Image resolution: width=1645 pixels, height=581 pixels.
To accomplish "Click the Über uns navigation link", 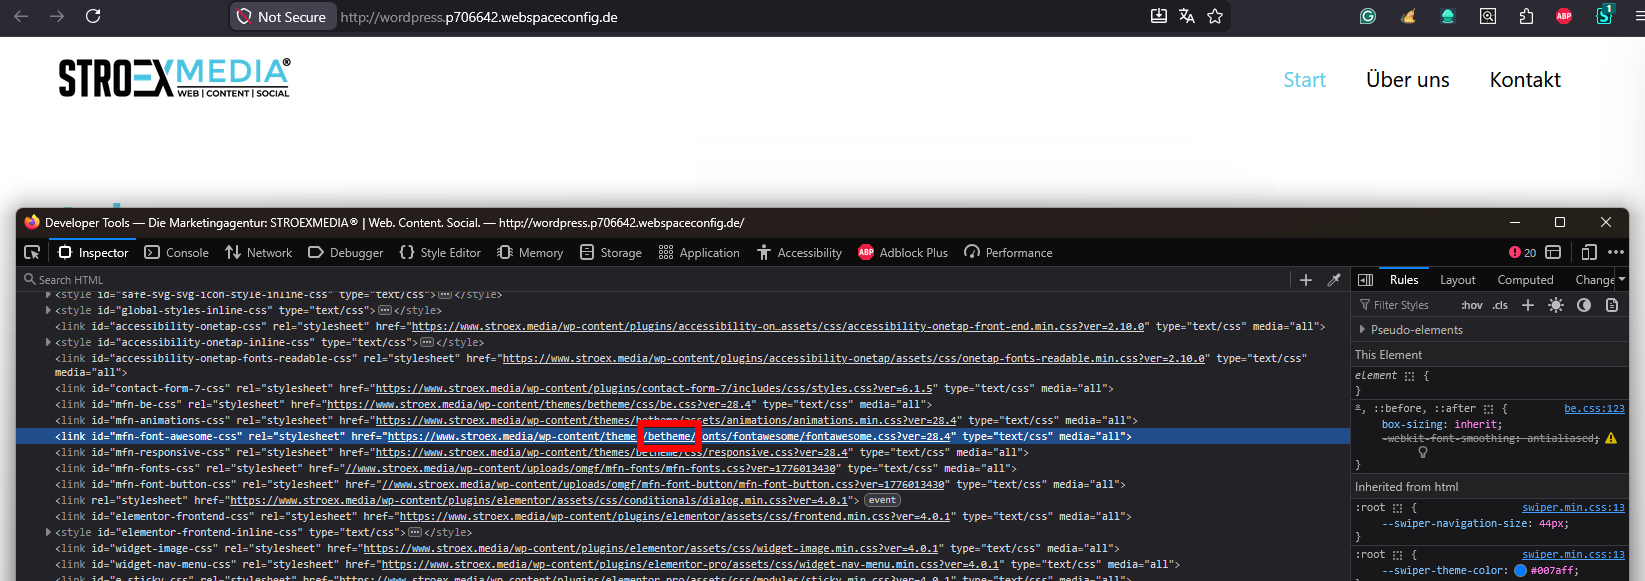I will [x=1407, y=80].
